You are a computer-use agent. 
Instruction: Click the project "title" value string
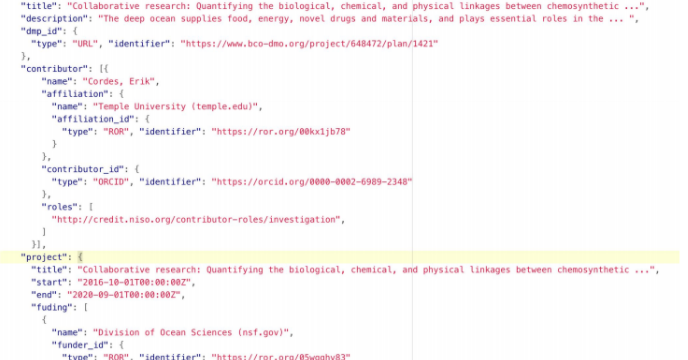(366, 270)
